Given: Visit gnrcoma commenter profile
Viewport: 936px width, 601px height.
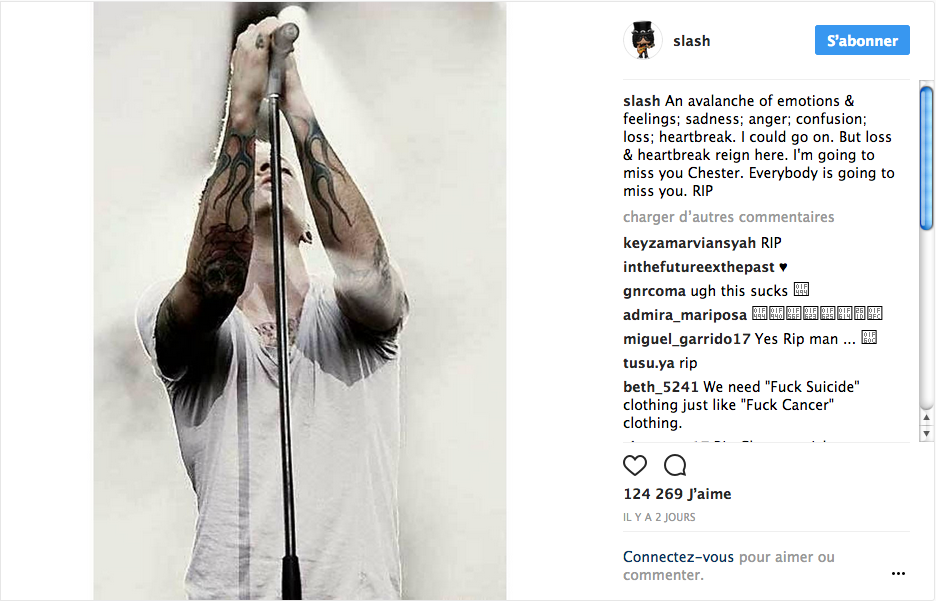Looking at the screenshot, I should click(654, 291).
